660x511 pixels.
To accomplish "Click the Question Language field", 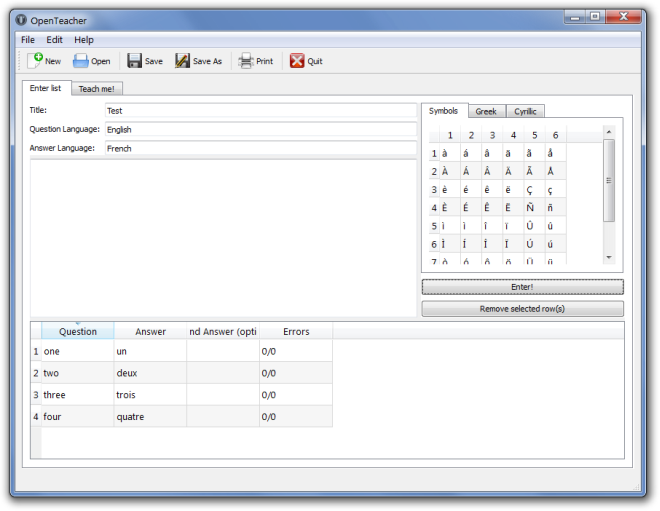I will 261,130.
